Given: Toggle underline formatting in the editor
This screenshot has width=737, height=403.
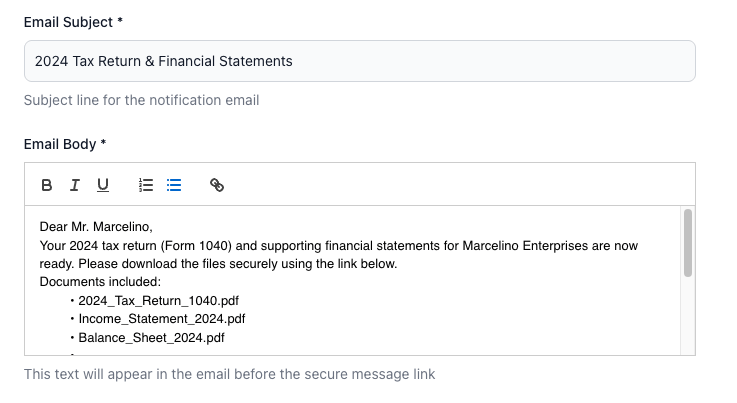Looking at the screenshot, I should pyautogui.click(x=102, y=185).
